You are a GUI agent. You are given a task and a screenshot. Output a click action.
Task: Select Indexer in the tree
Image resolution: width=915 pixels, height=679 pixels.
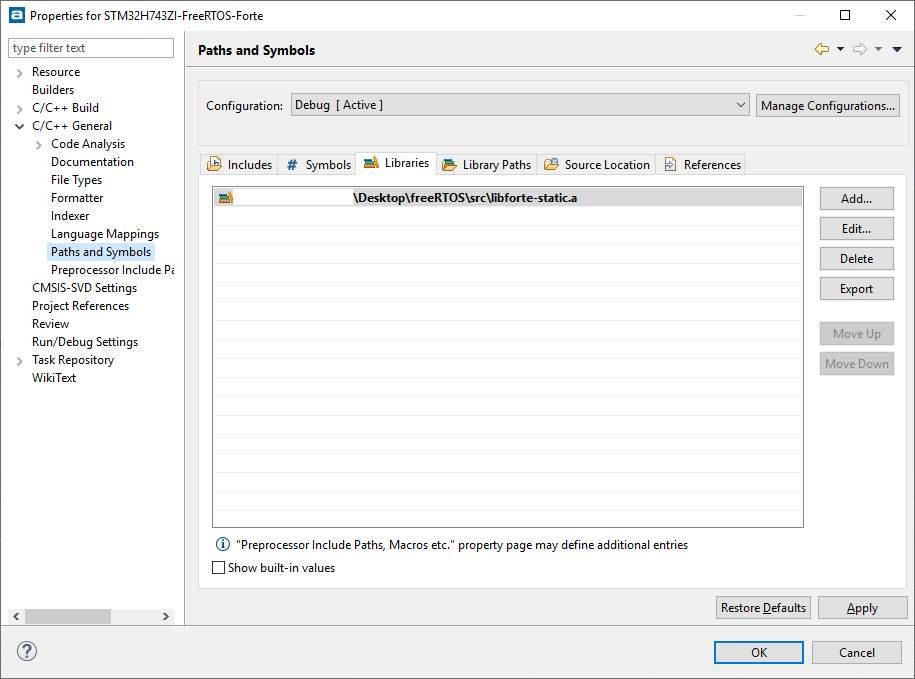tap(70, 216)
